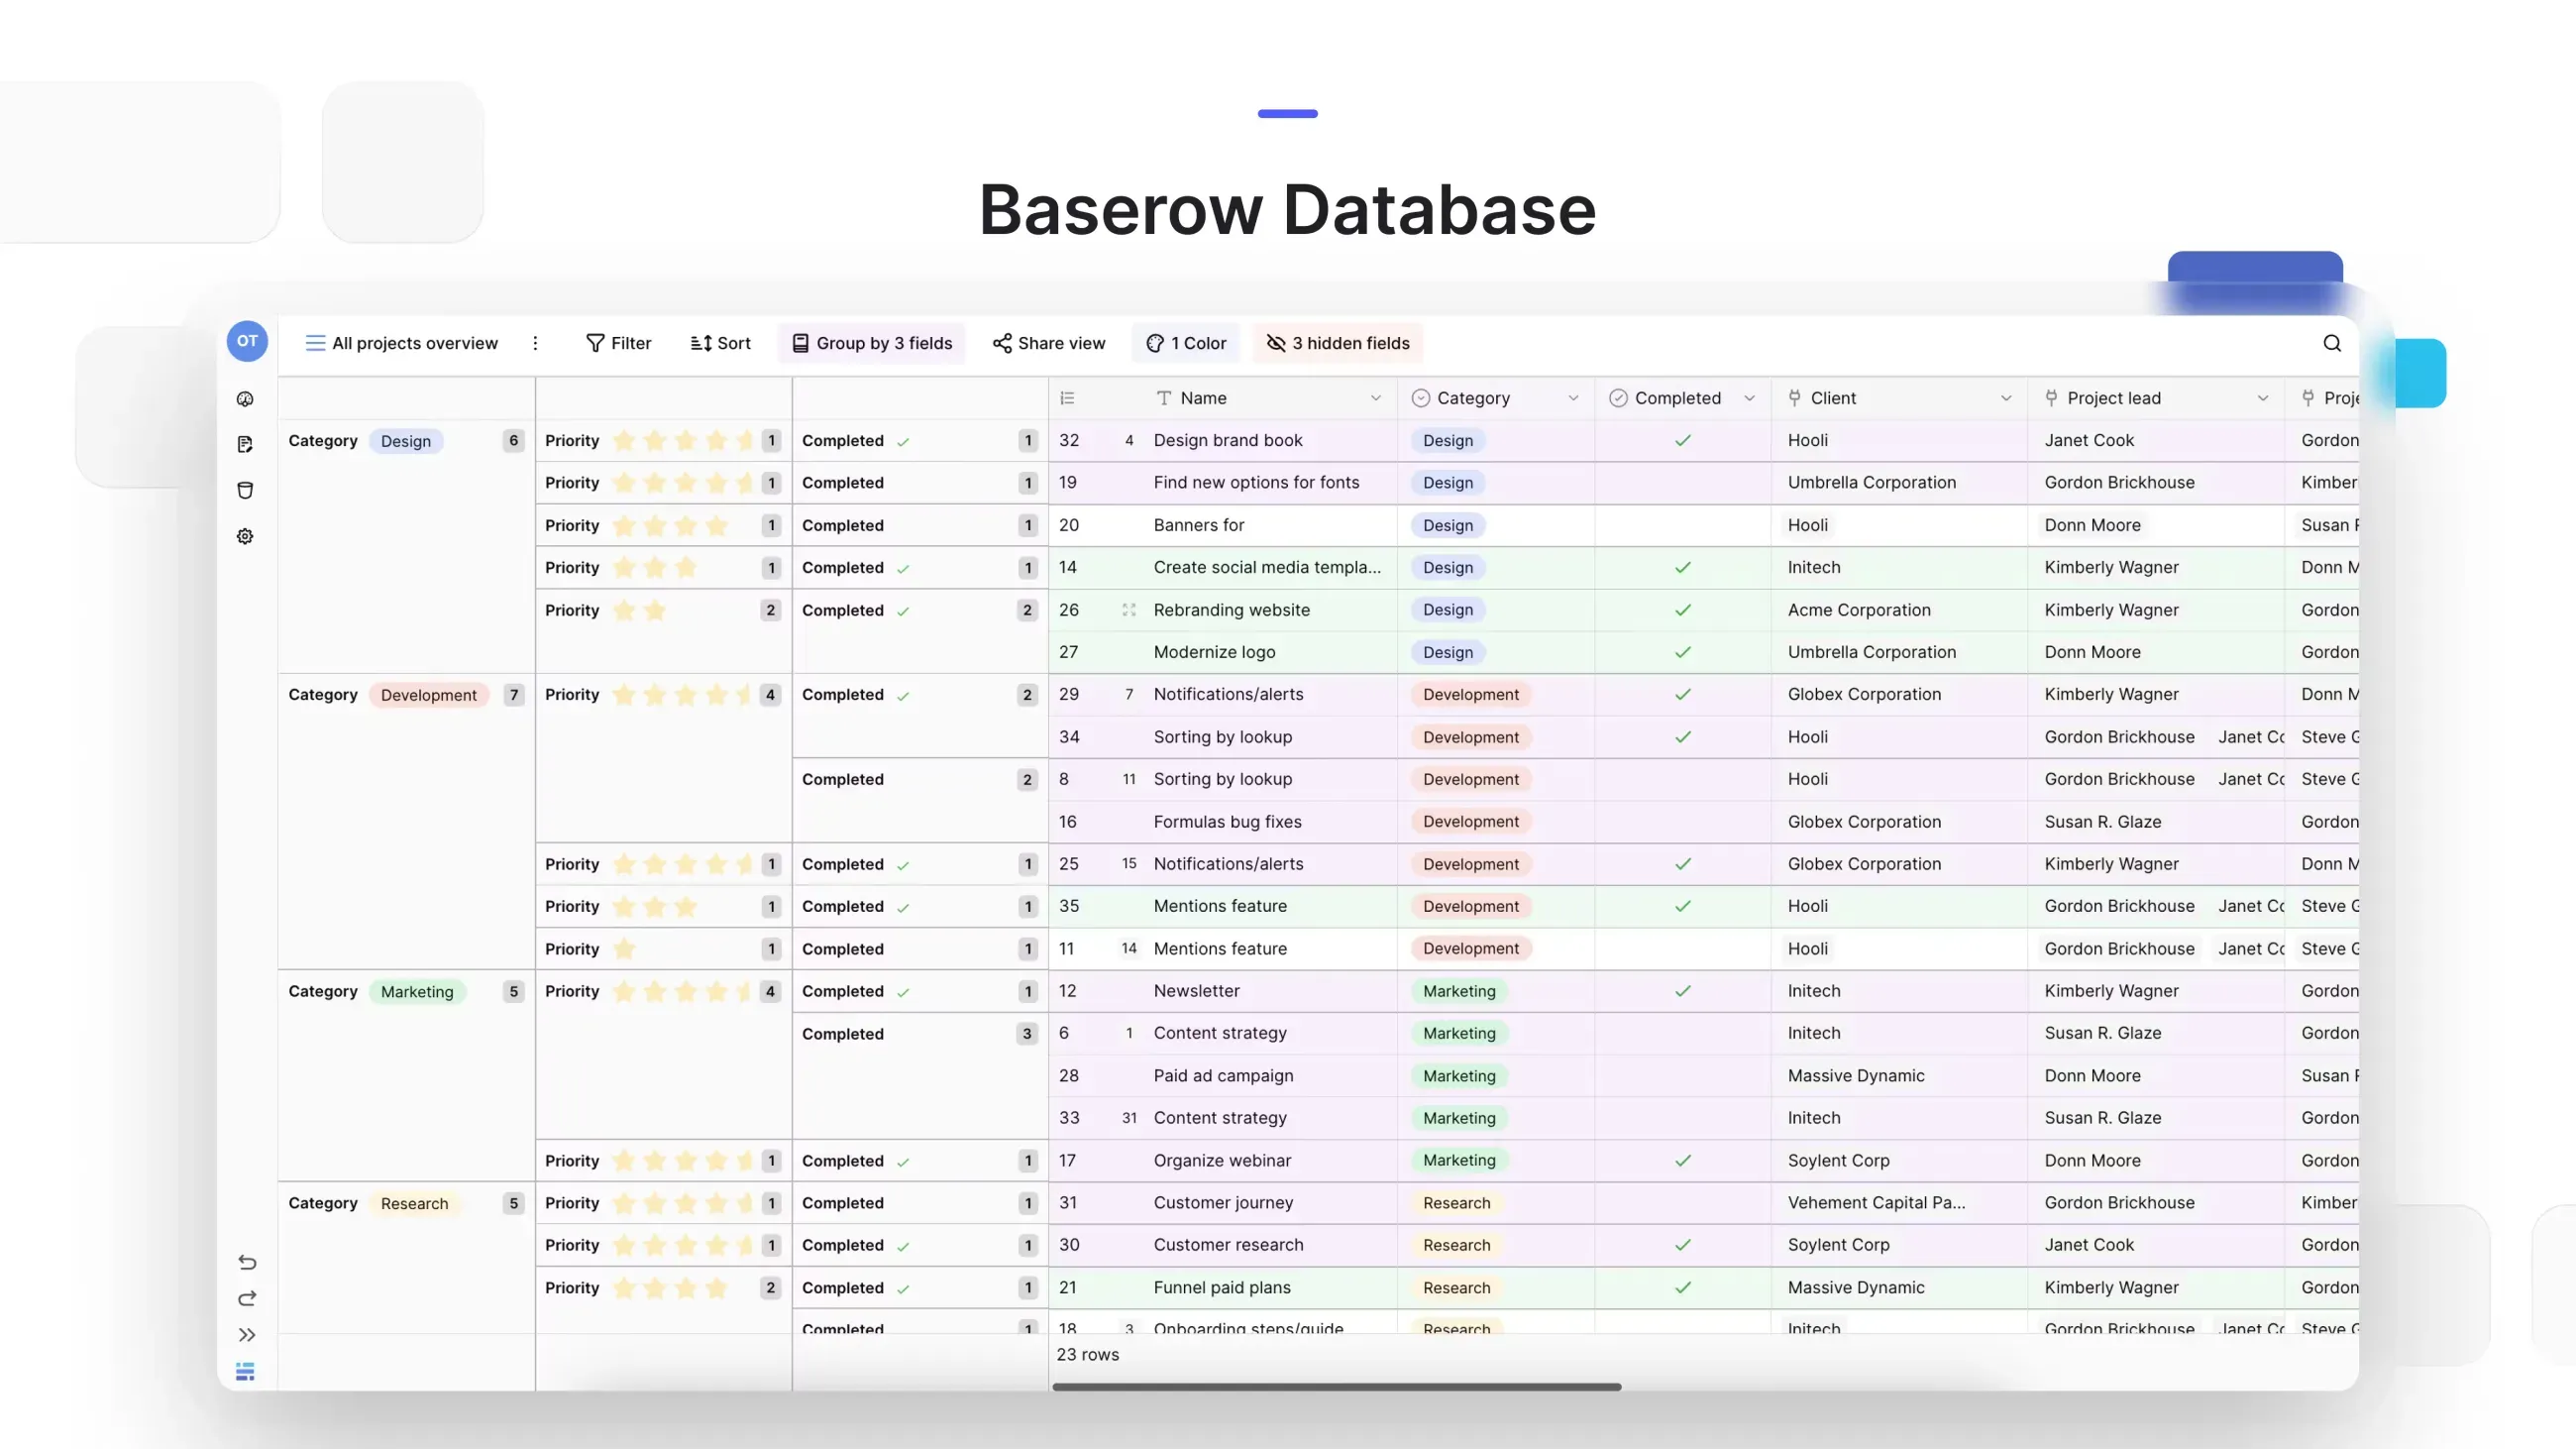This screenshot has width=2576, height=1449.
Task: Open the Filter panel
Action: 618,343
